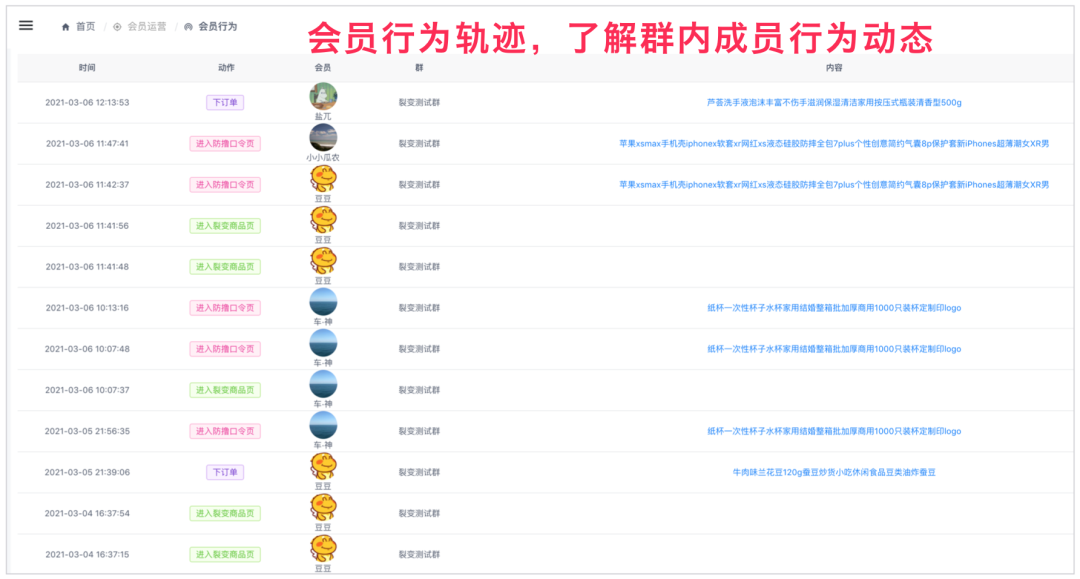Viewport: 1080px width, 579px height.
Task: Click the 群 column header
Action: [x=419, y=67]
